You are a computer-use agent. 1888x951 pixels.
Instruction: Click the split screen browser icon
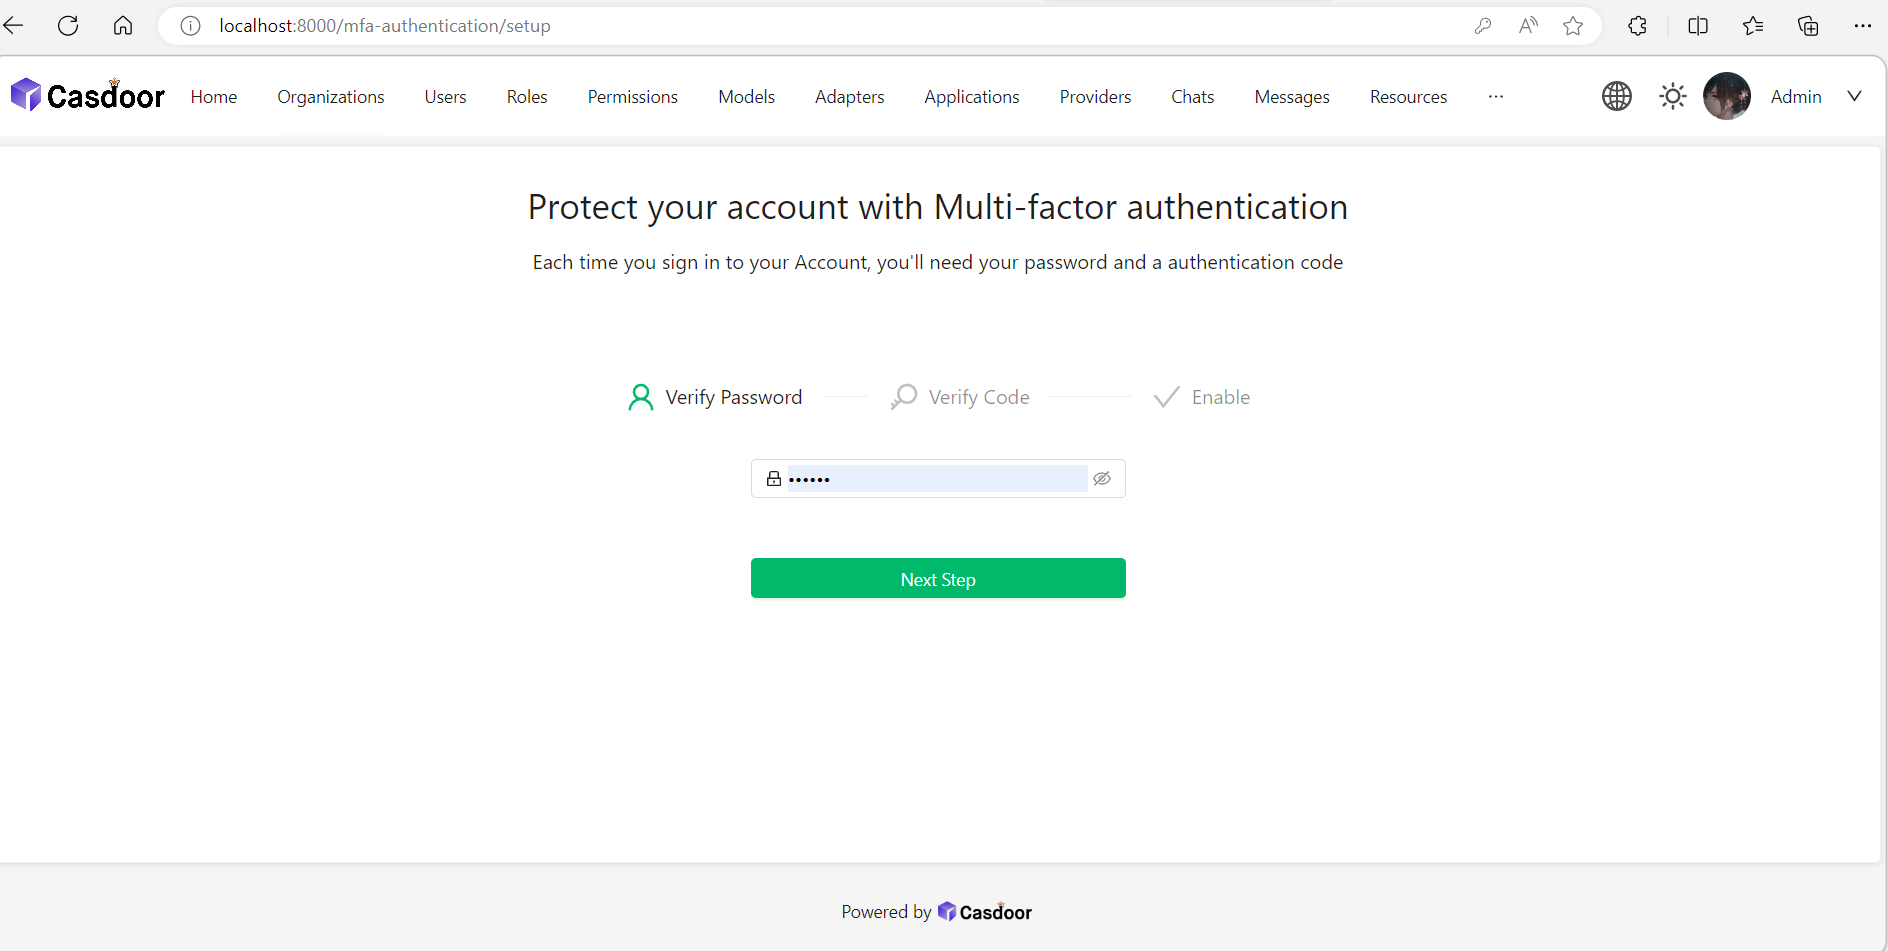[1699, 26]
